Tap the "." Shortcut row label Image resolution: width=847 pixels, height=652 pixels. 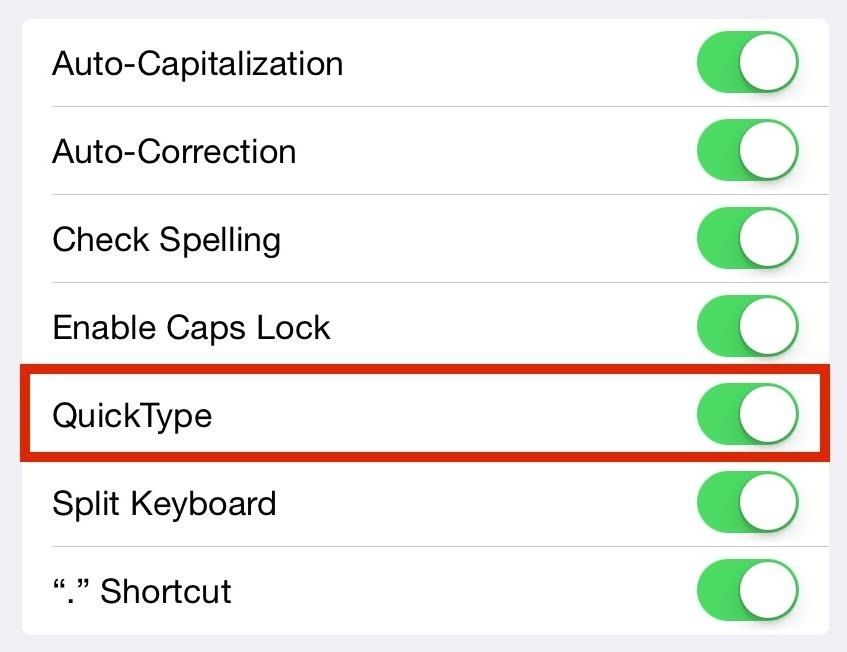click(x=140, y=591)
